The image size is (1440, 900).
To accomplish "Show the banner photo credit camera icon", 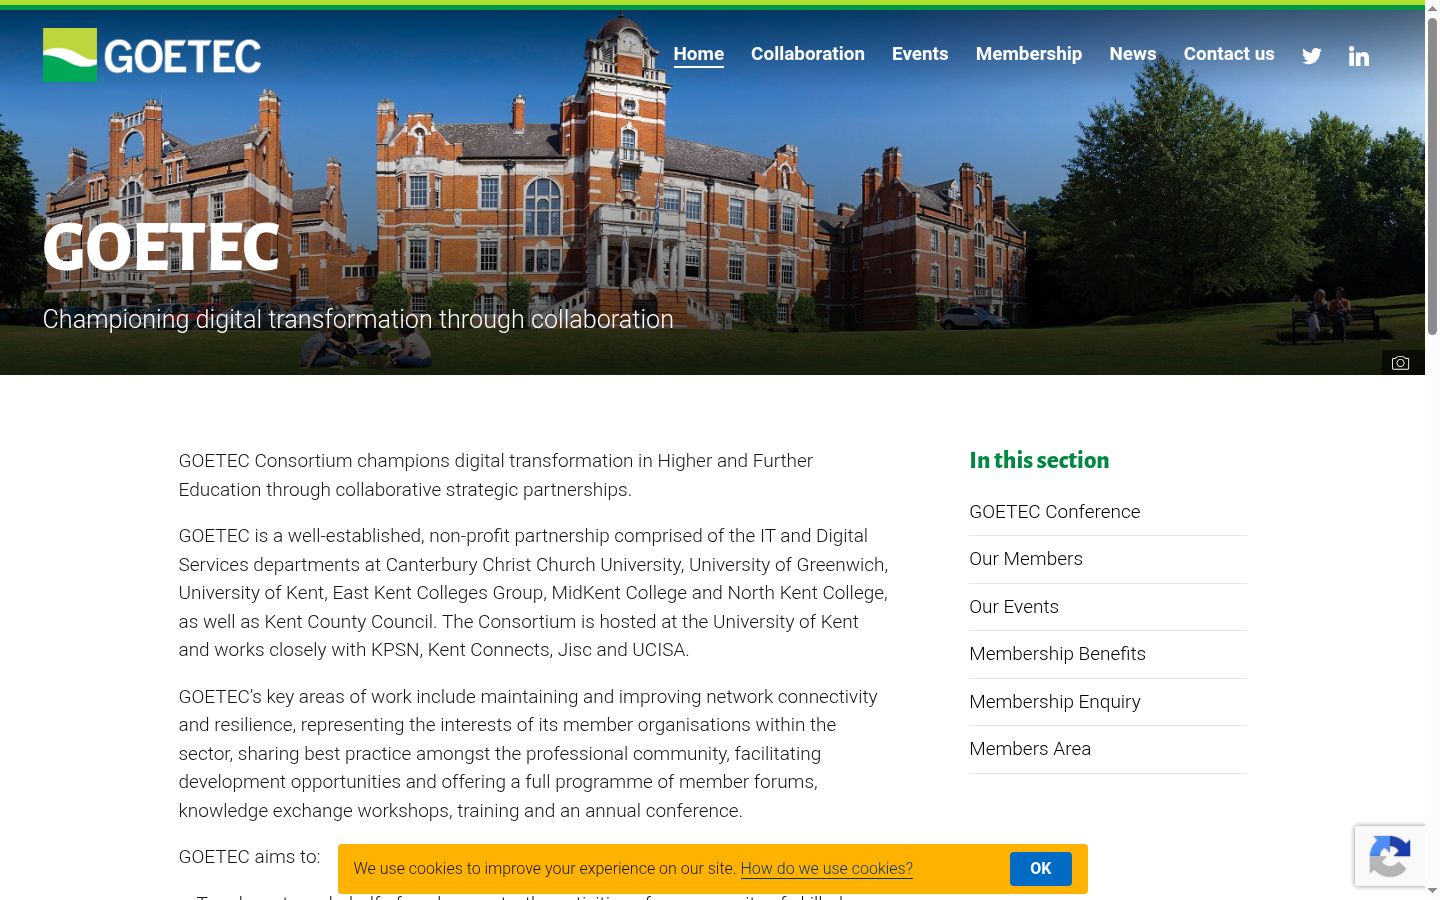I will pos(1400,363).
